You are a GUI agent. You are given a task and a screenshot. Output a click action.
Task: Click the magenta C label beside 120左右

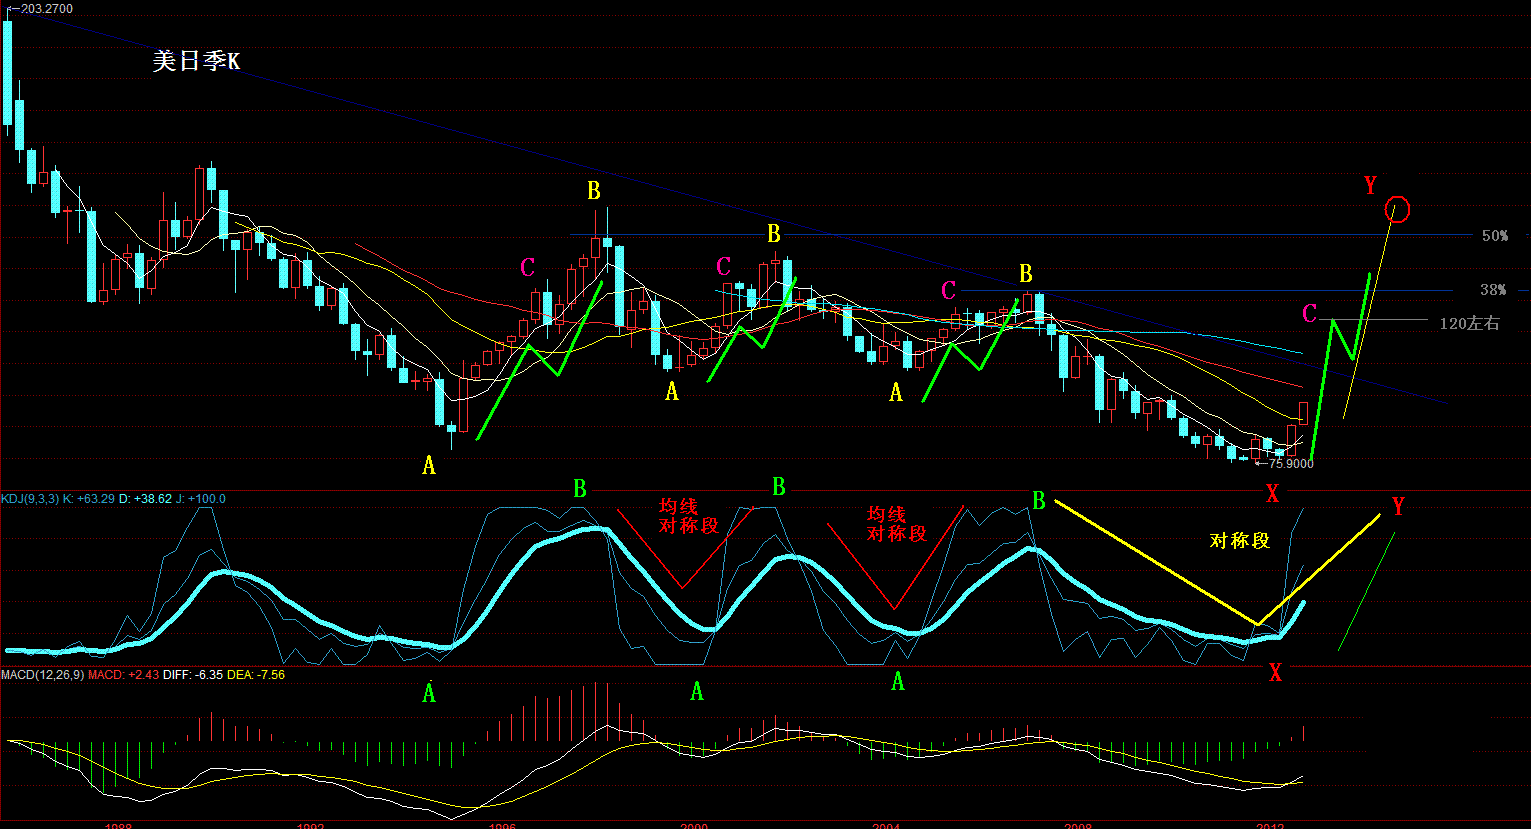[1310, 315]
